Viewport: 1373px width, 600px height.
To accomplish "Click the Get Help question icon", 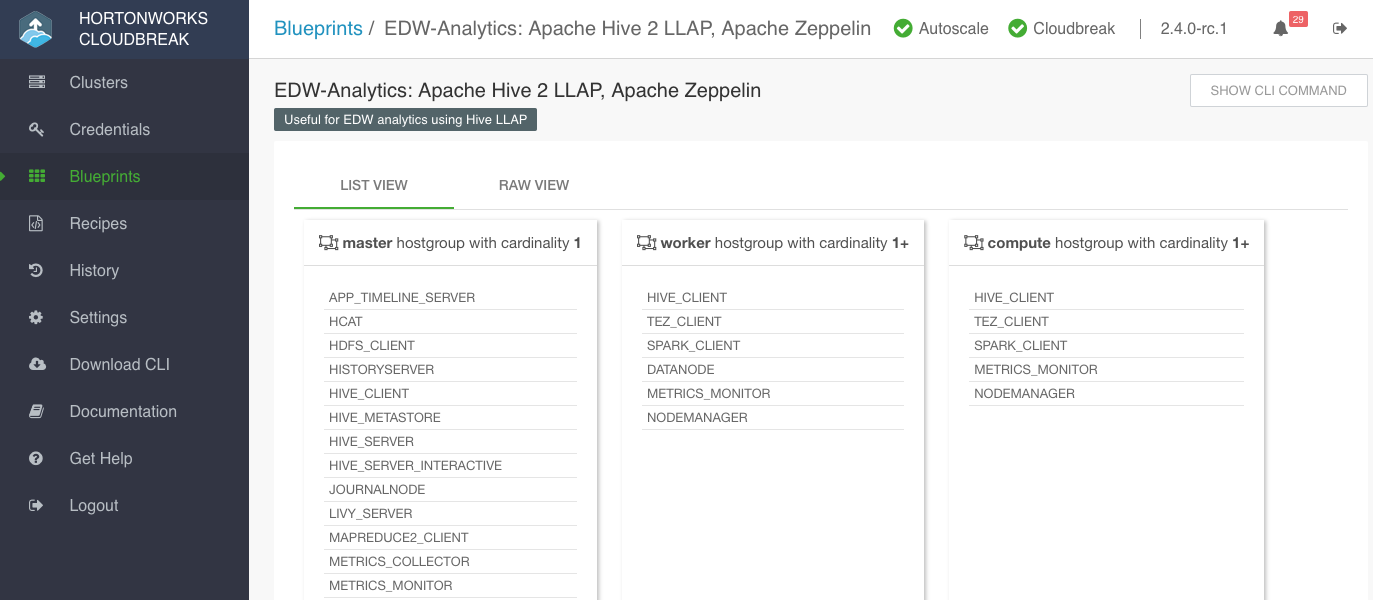I will (x=37, y=458).
